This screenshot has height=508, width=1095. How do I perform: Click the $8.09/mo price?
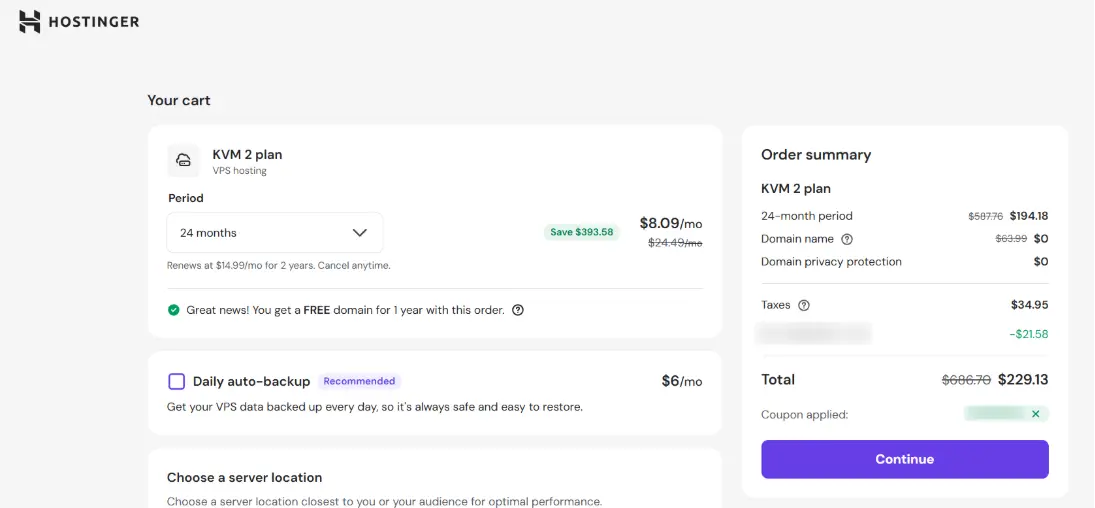point(670,224)
